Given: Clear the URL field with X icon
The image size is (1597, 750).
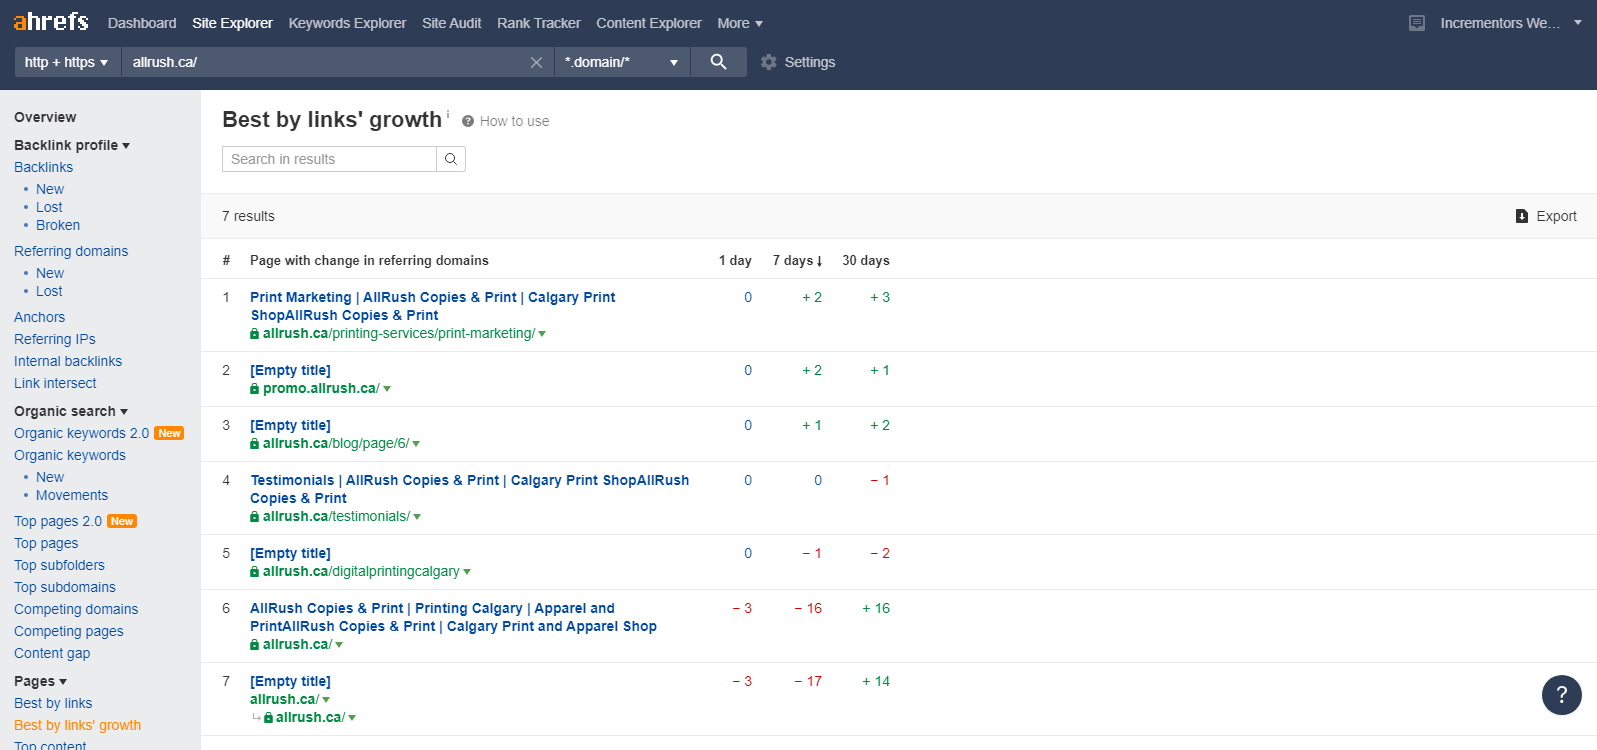Looking at the screenshot, I should click(x=536, y=62).
